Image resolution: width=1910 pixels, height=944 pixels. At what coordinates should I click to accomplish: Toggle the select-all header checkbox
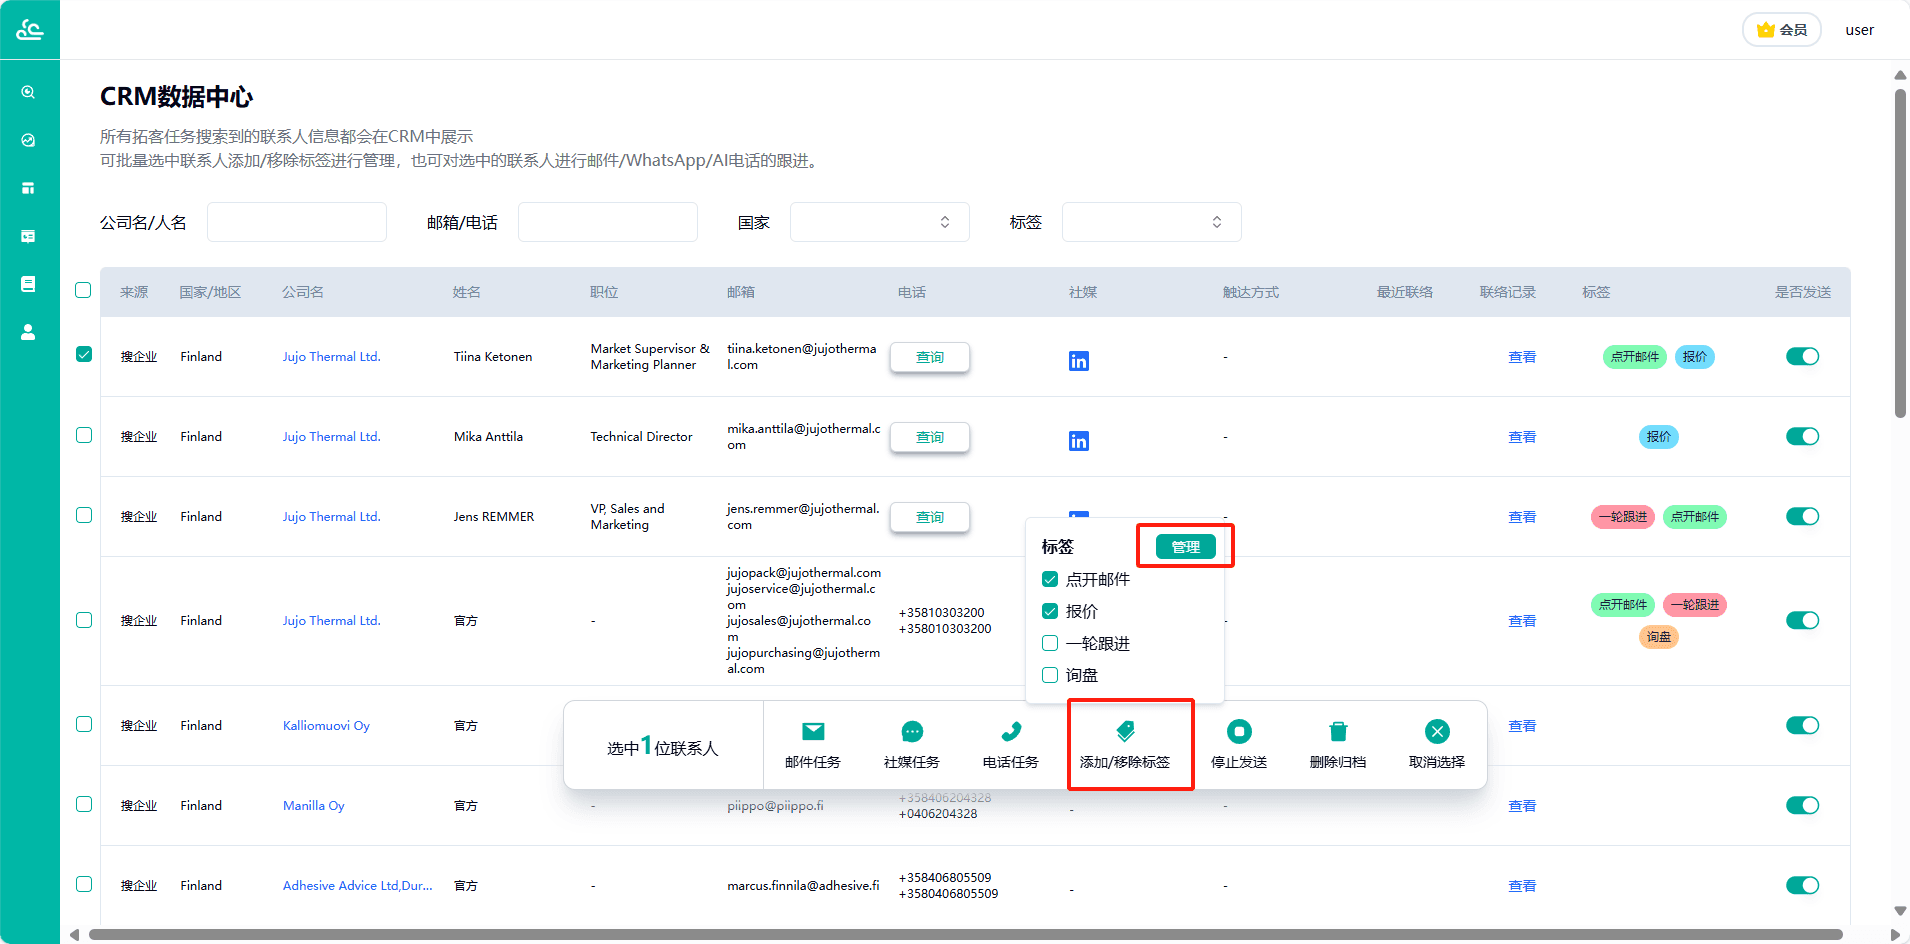point(83,290)
